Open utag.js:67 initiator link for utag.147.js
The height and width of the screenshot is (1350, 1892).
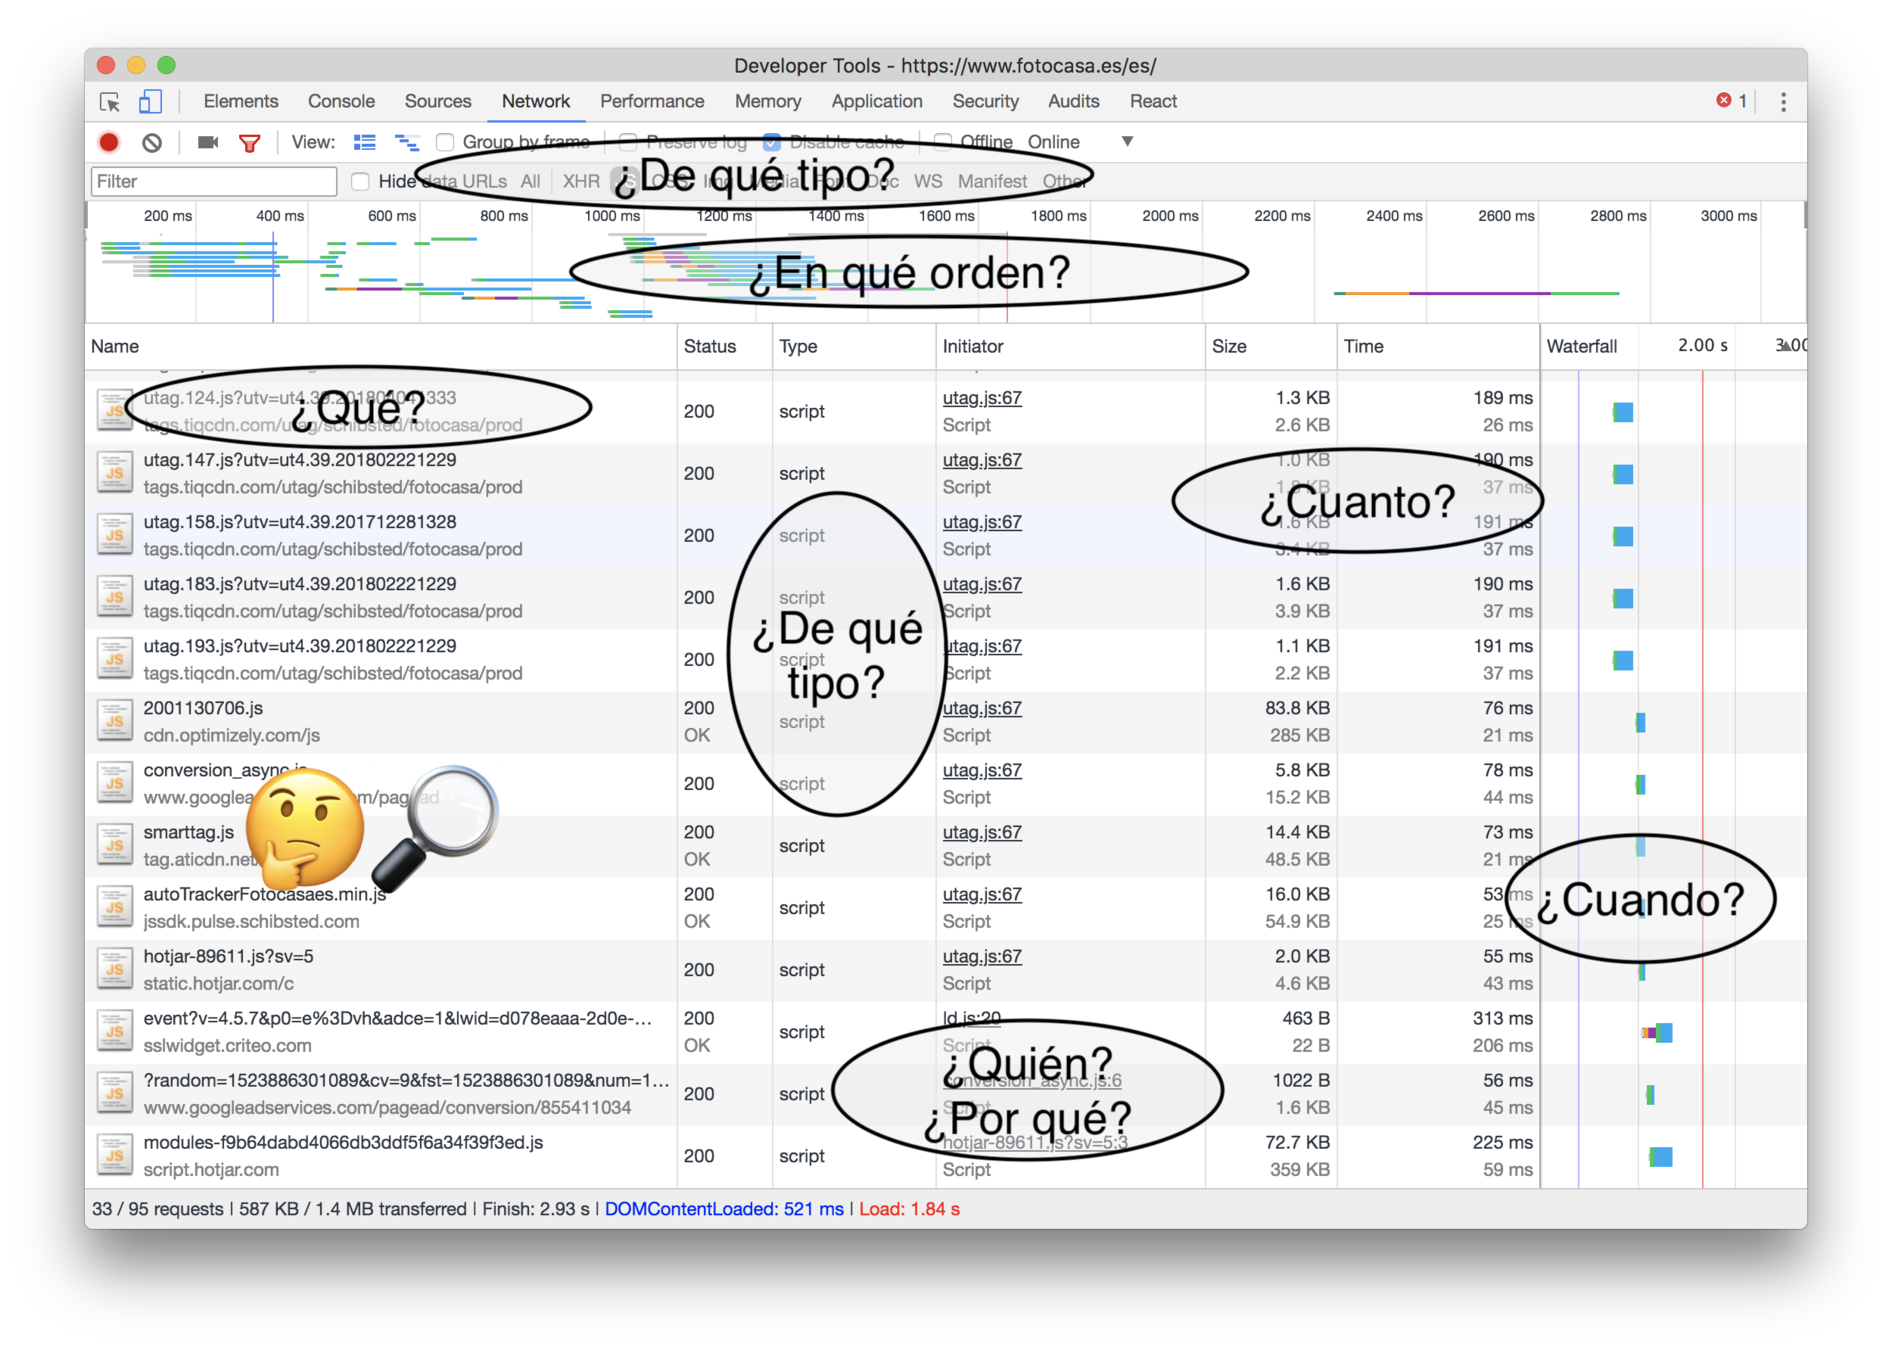pyautogui.click(x=982, y=460)
